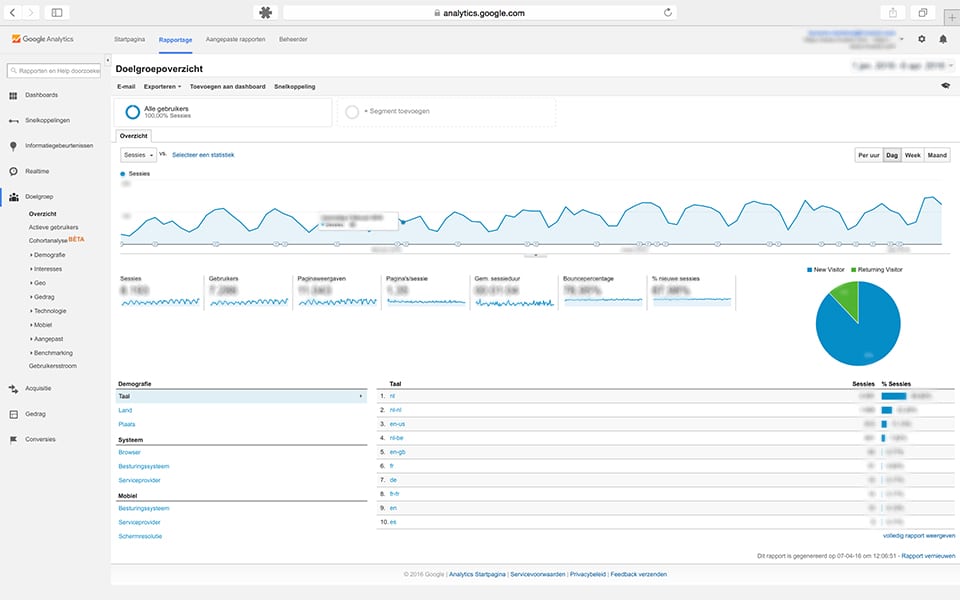The height and width of the screenshot is (600, 960).
Task: Click the volledig rapport weergeven link
Action: (x=918, y=537)
